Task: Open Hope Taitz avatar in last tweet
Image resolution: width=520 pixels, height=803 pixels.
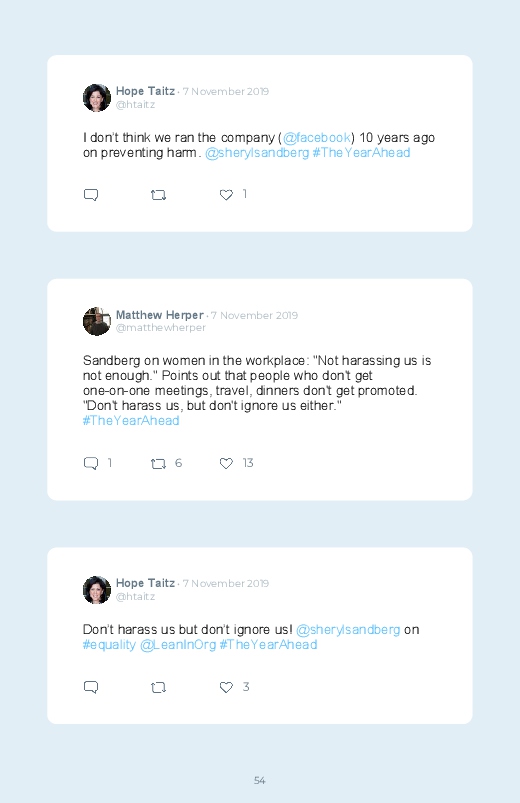Action: point(97,590)
